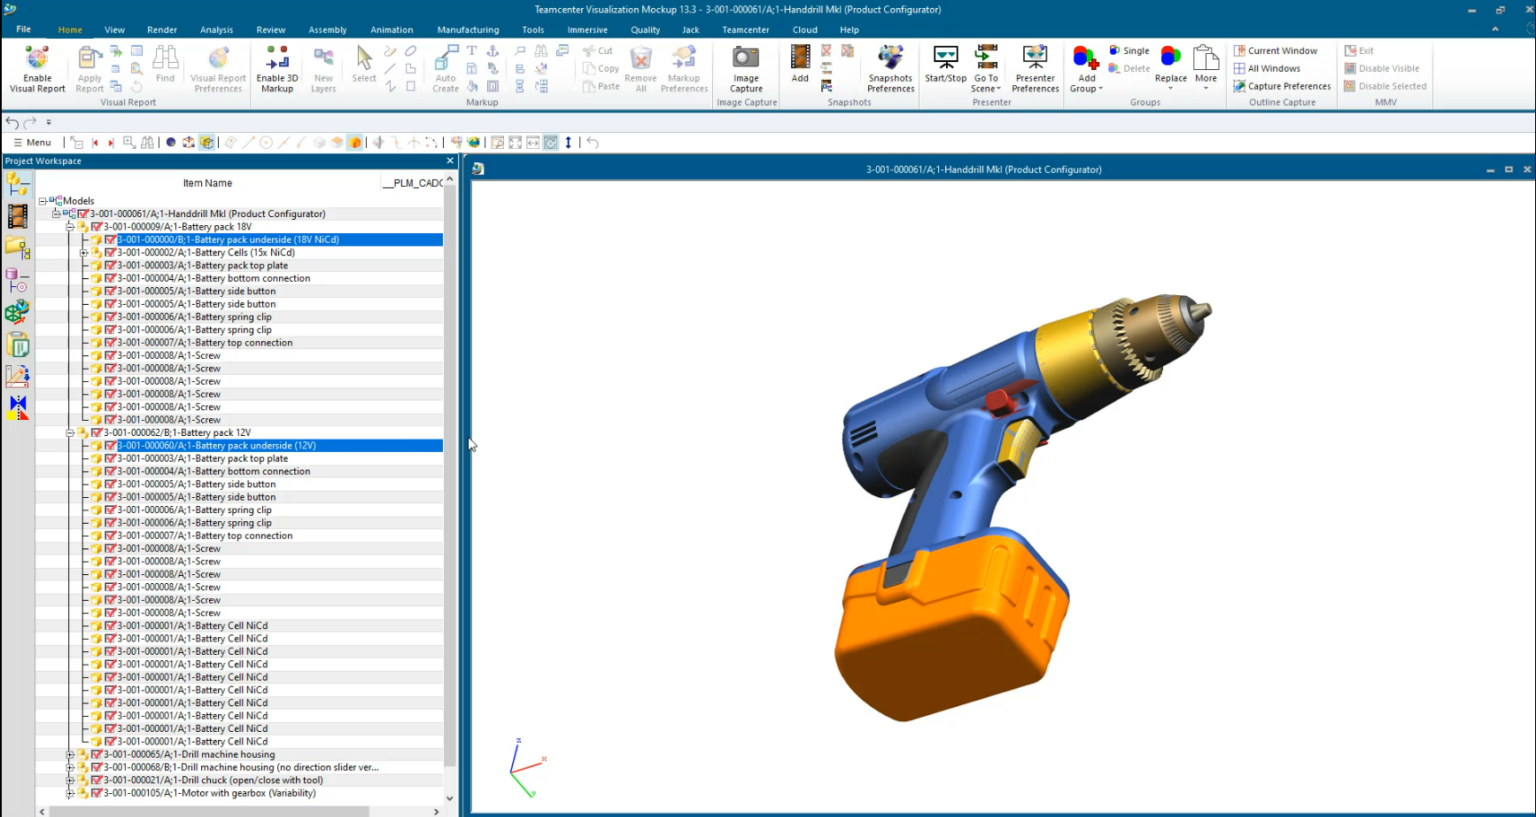Screen dimensions: 1536x817
Task: Expand Motor with gearbox (Variability) node
Action: (x=70, y=794)
